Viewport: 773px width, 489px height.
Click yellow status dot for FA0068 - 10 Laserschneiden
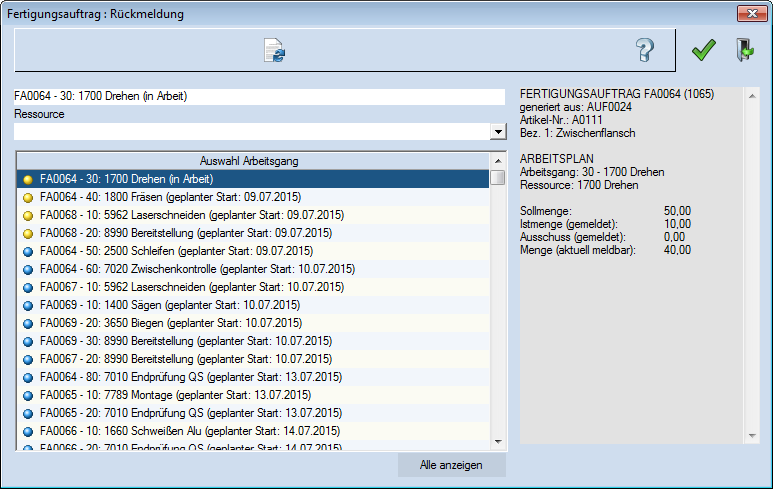[x=28, y=215]
